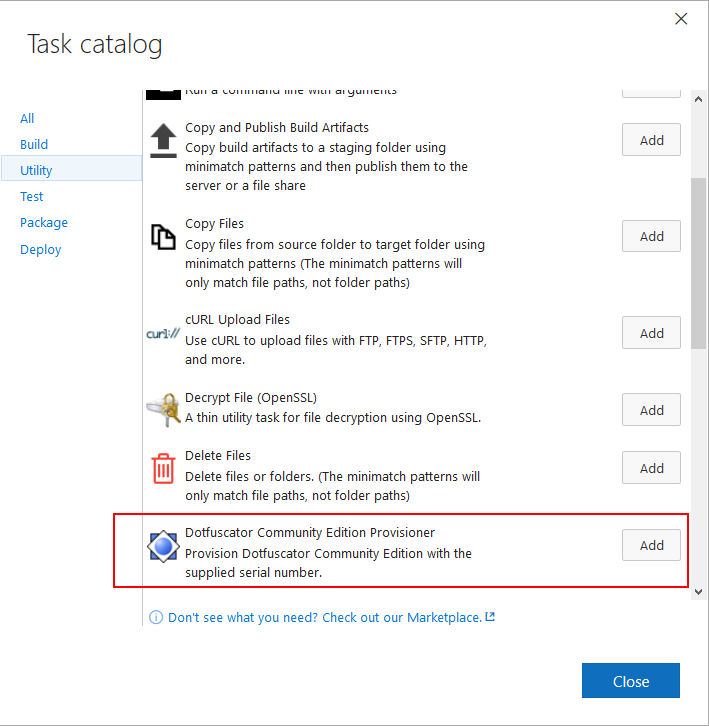Add the Decrypt File (OpenSSL) task

click(x=651, y=410)
